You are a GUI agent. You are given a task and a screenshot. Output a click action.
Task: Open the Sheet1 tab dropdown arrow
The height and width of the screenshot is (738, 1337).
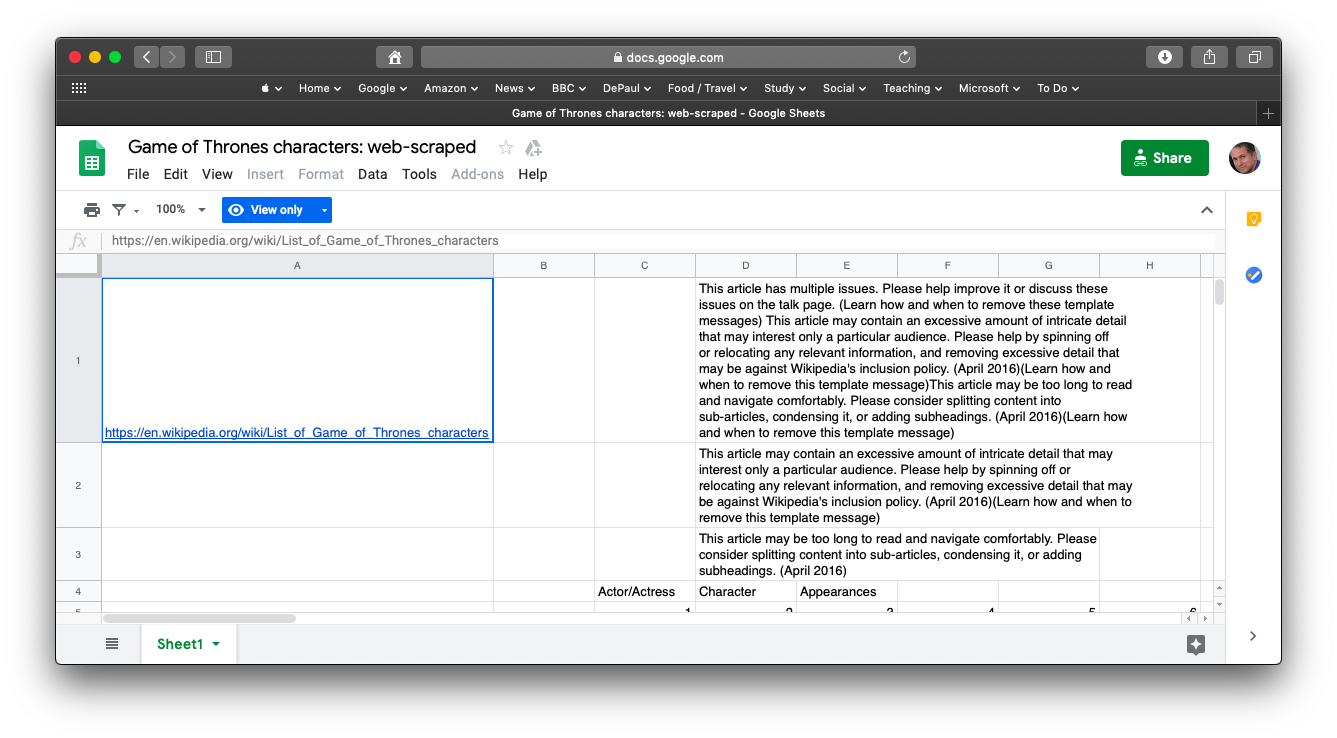216,645
